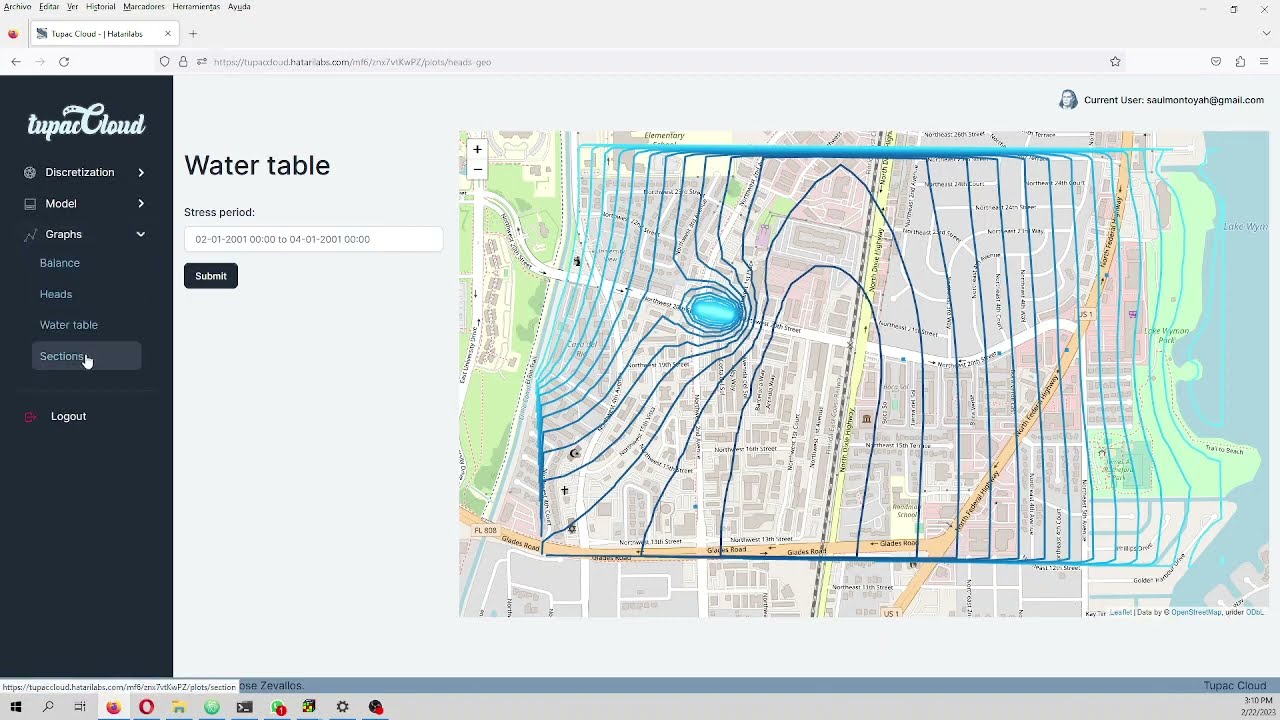Click the Logout arrow icon
Screen dimensions: 1280x720
pos(30,416)
